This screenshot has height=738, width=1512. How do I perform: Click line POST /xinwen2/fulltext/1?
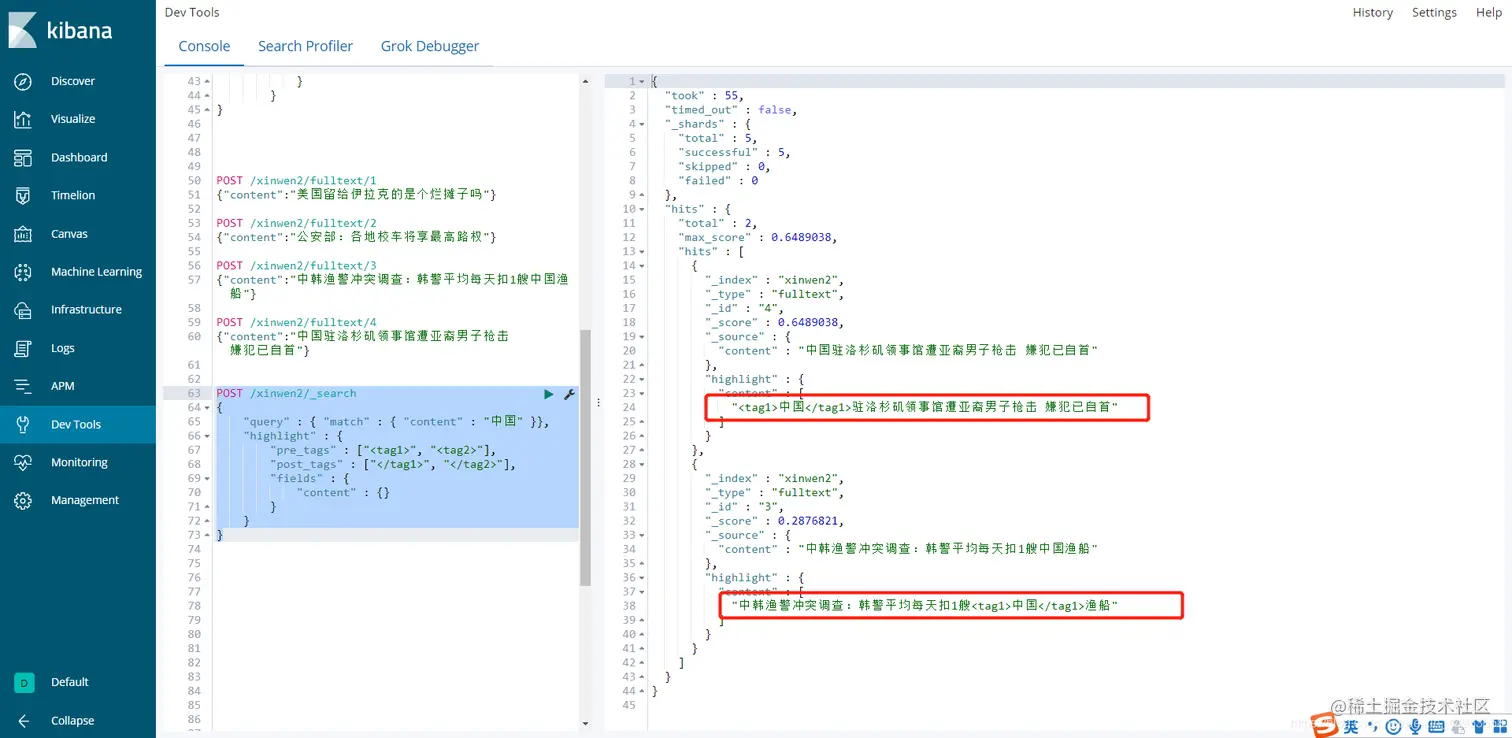pyautogui.click(x=296, y=181)
